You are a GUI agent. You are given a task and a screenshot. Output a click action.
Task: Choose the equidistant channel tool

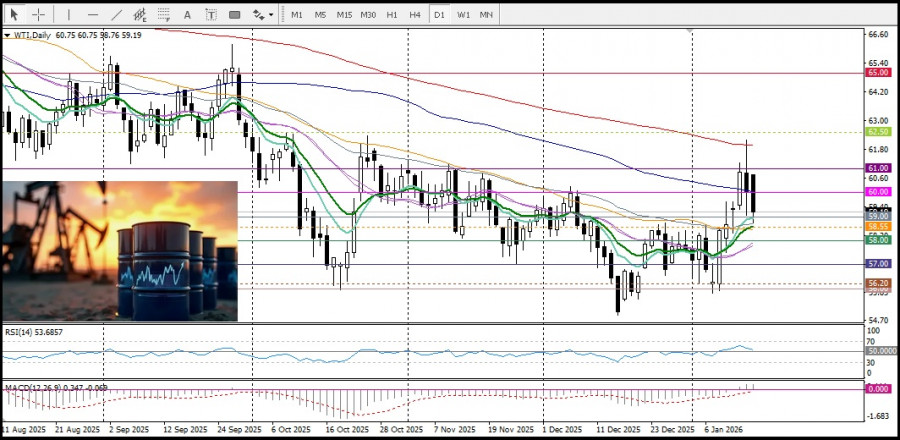[140, 15]
